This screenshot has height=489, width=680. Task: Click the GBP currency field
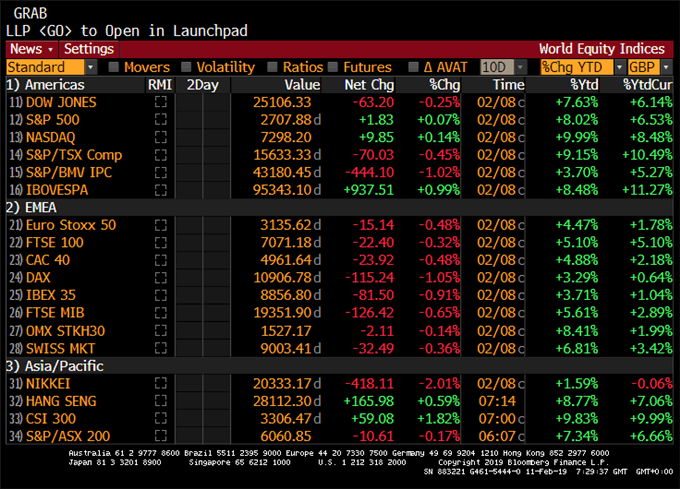[644, 67]
